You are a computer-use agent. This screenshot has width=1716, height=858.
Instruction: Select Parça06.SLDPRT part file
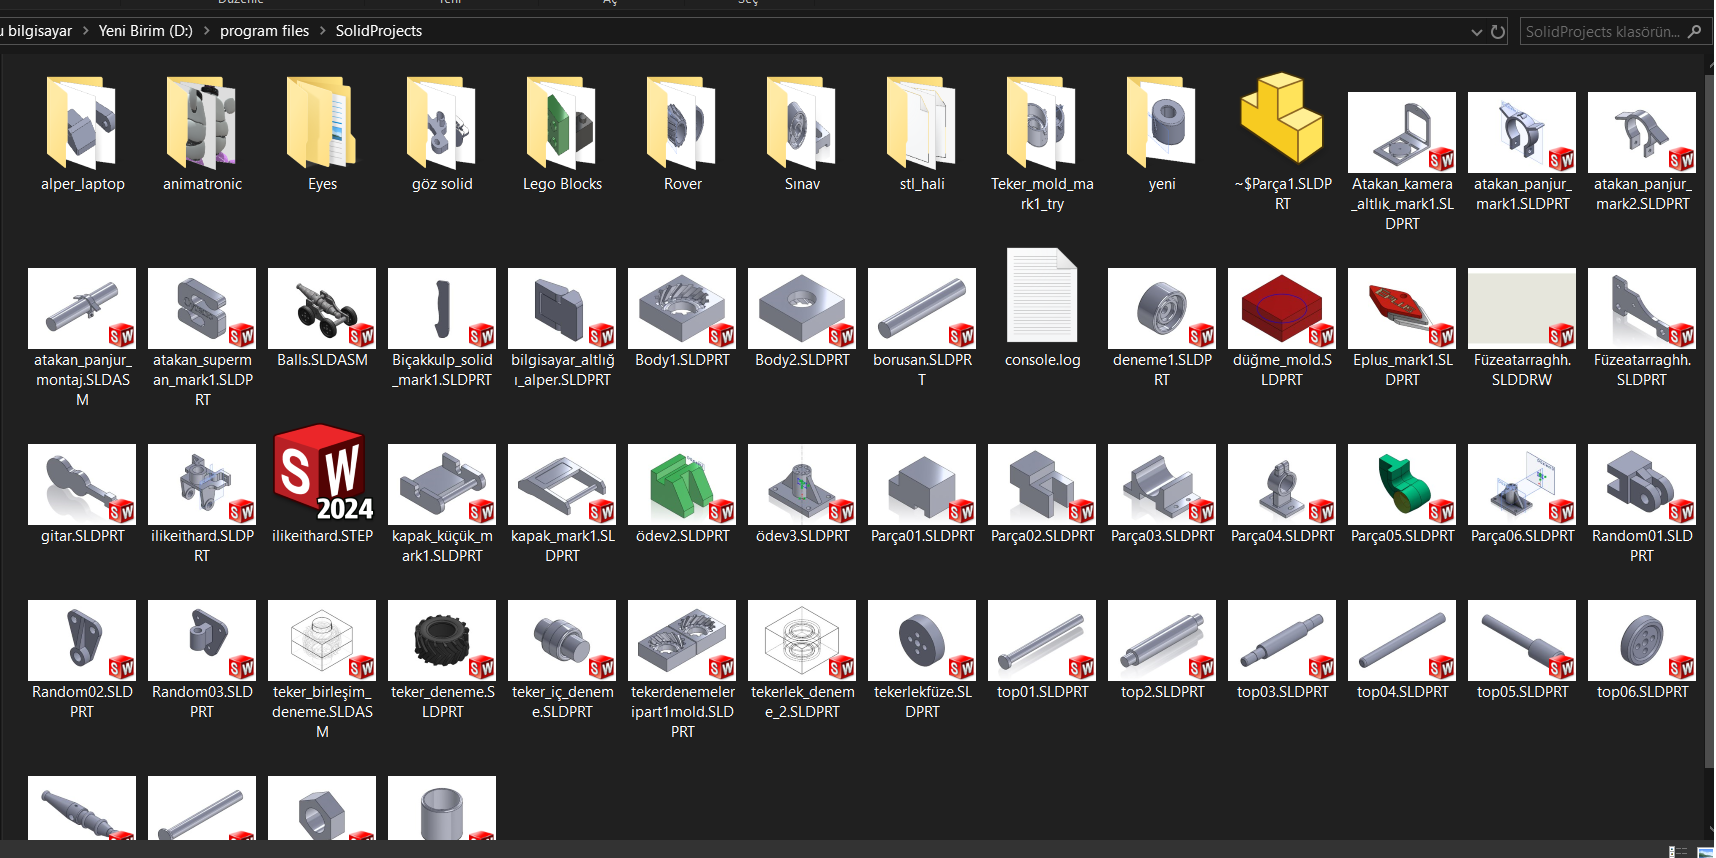(x=1522, y=495)
